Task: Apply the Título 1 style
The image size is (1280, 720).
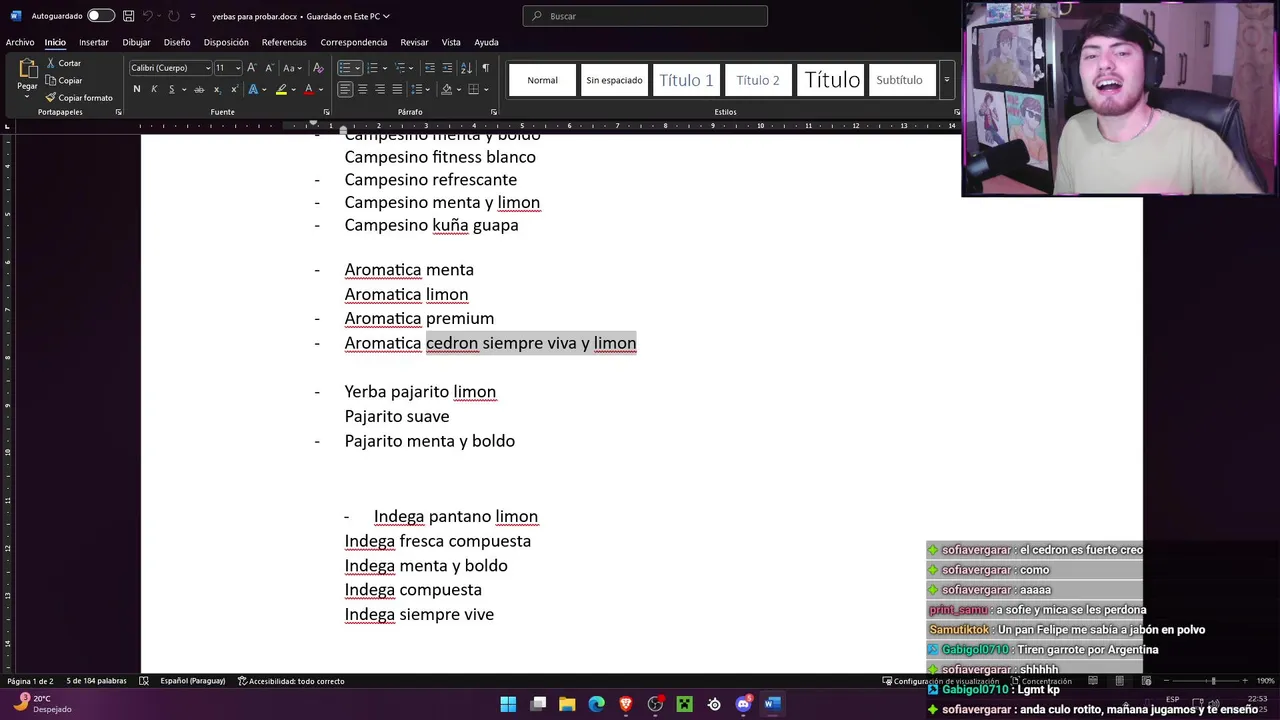Action: tap(686, 80)
